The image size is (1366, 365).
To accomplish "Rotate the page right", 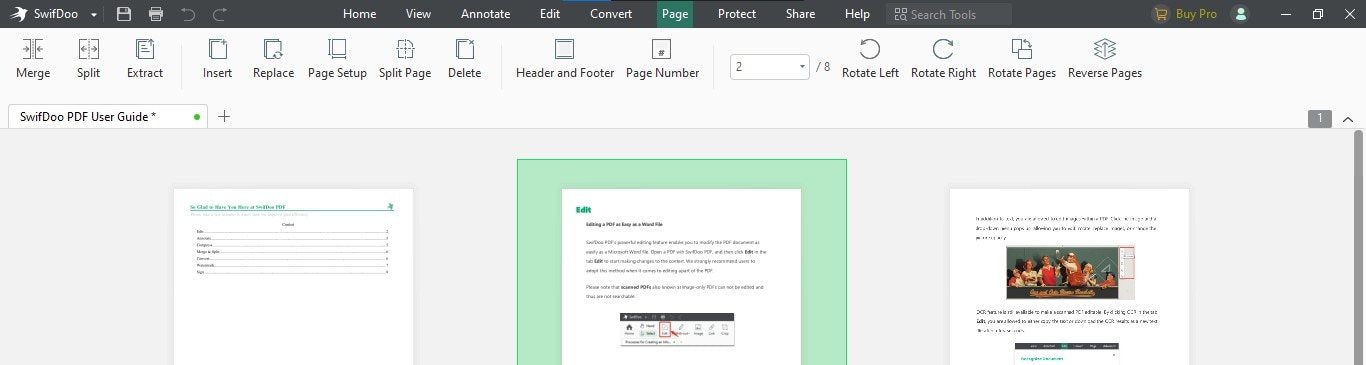I will point(943,49).
